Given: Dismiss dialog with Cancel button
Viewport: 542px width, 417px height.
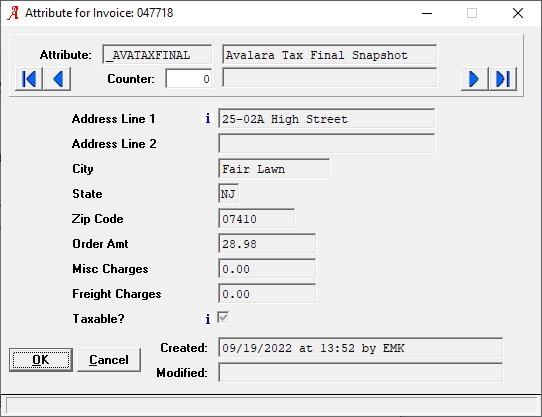Looking at the screenshot, I should (109, 360).
